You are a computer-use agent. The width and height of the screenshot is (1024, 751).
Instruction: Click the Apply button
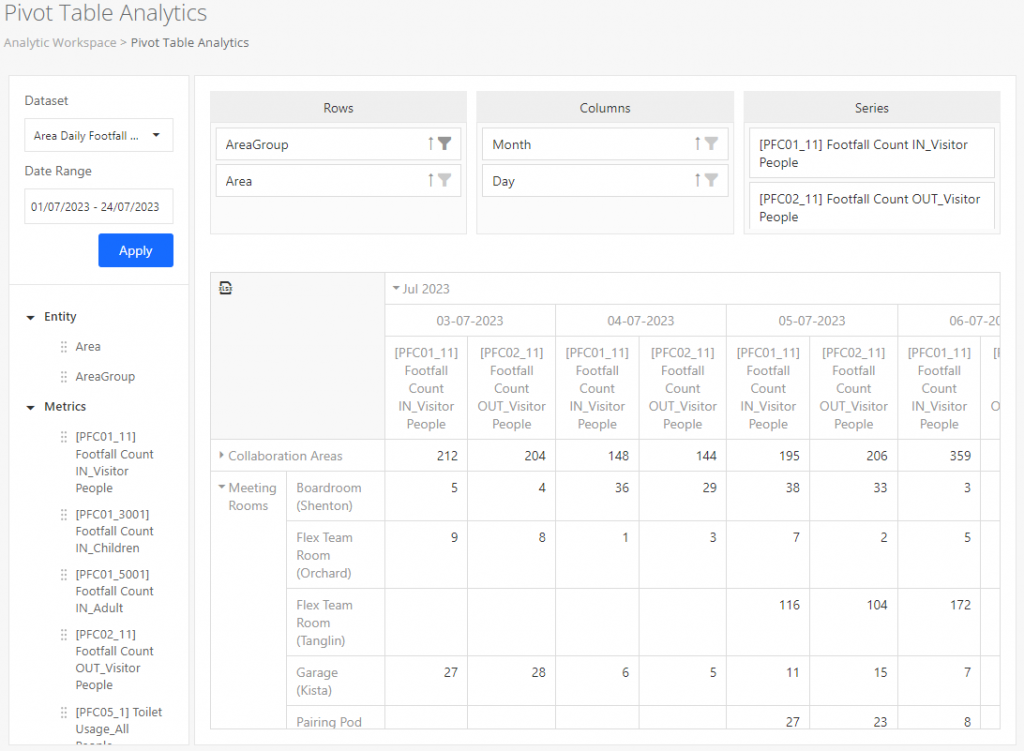[135, 250]
